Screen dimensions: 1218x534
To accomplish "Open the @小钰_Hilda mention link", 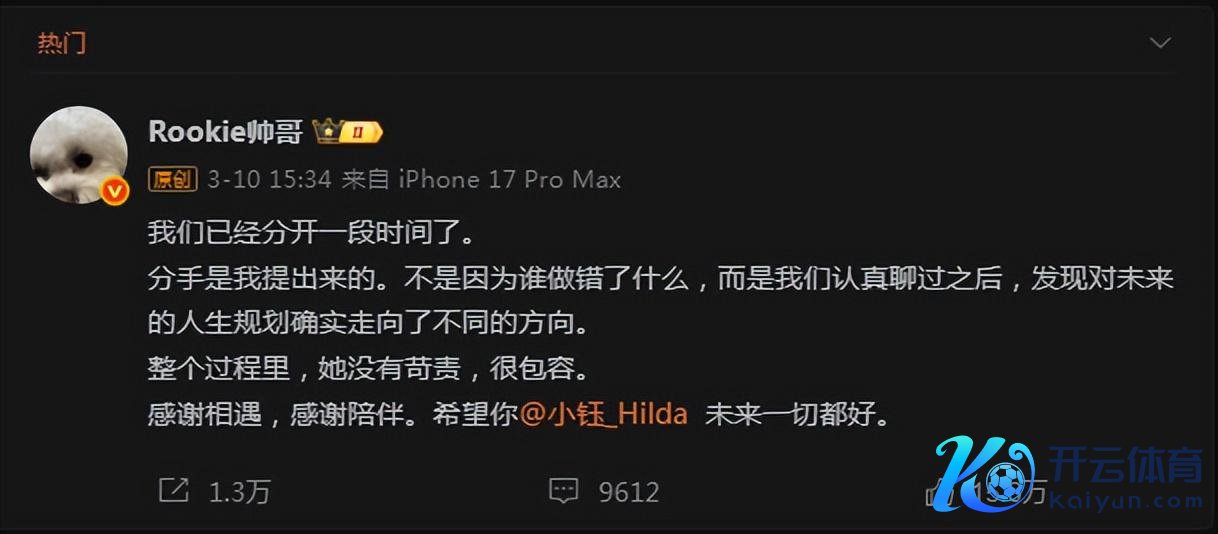I will [604, 414].
